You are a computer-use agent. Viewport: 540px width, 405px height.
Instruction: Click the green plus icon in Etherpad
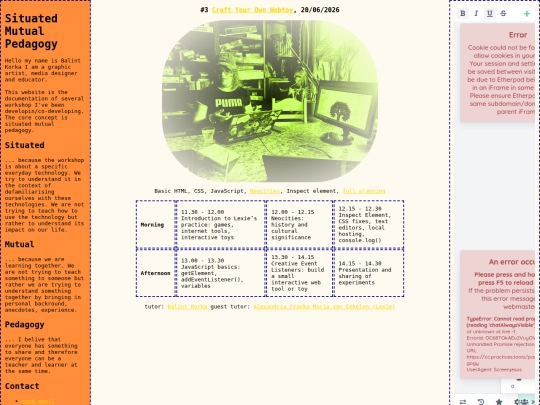click(x=527, y=13)
